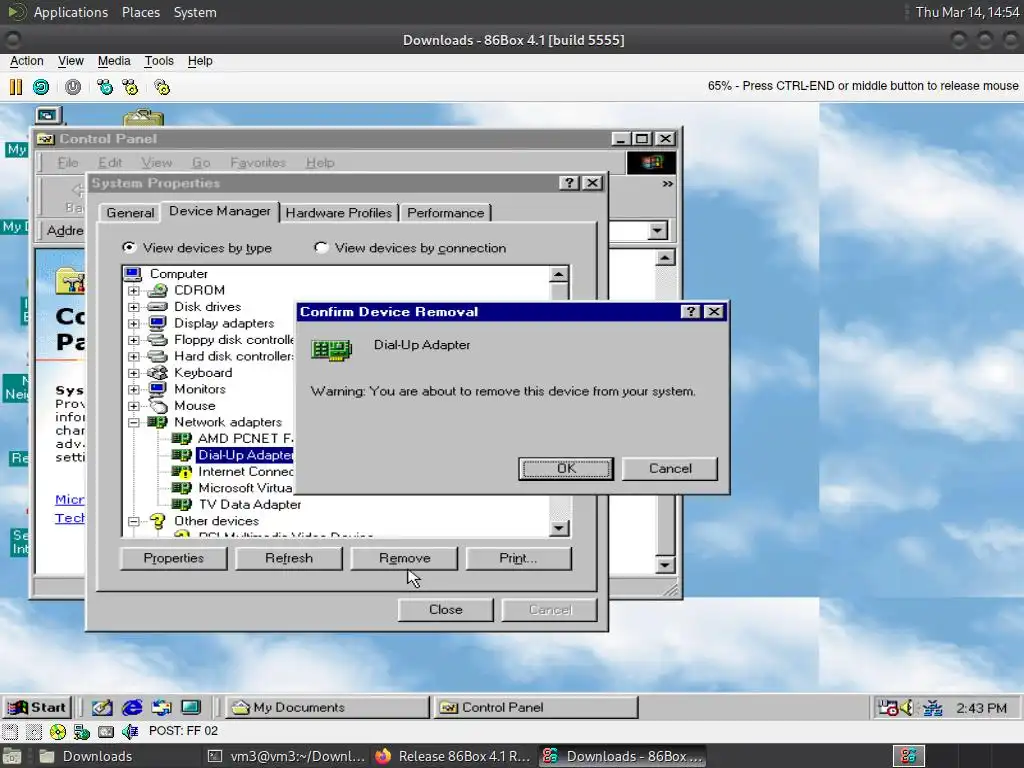The image size is (1024, 768).
Task: Open 86Box settings gear icon
Action: click(x=162, y=87)
